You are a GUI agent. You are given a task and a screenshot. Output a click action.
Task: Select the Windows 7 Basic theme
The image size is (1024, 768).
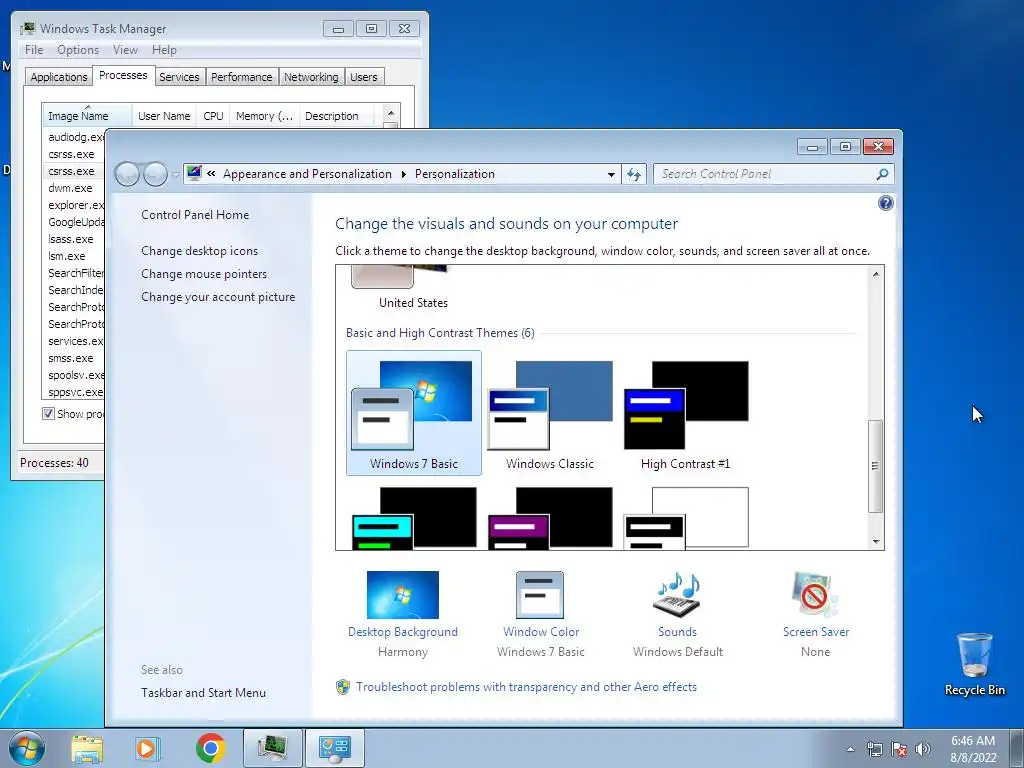click(x=413, y=413)
